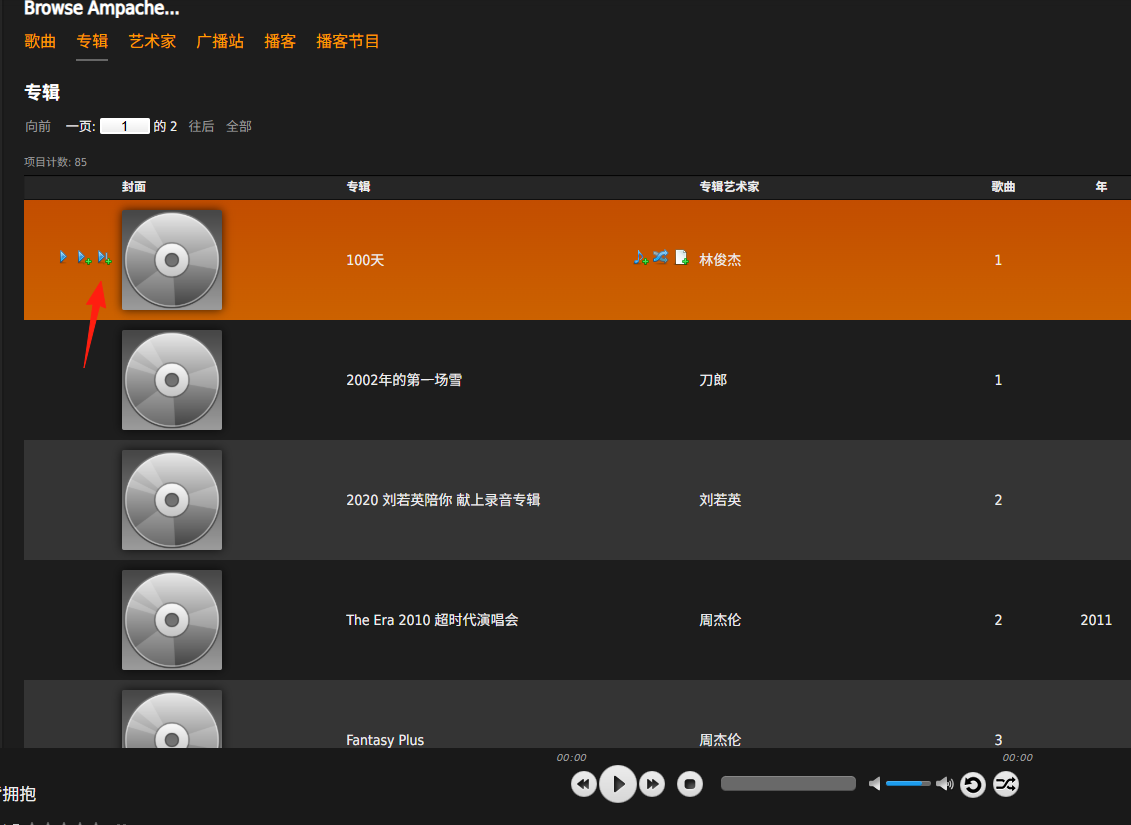Open the Fantasy Plus album
Image resolution: width=1131 pixels, height=825 pixels.
385,740
